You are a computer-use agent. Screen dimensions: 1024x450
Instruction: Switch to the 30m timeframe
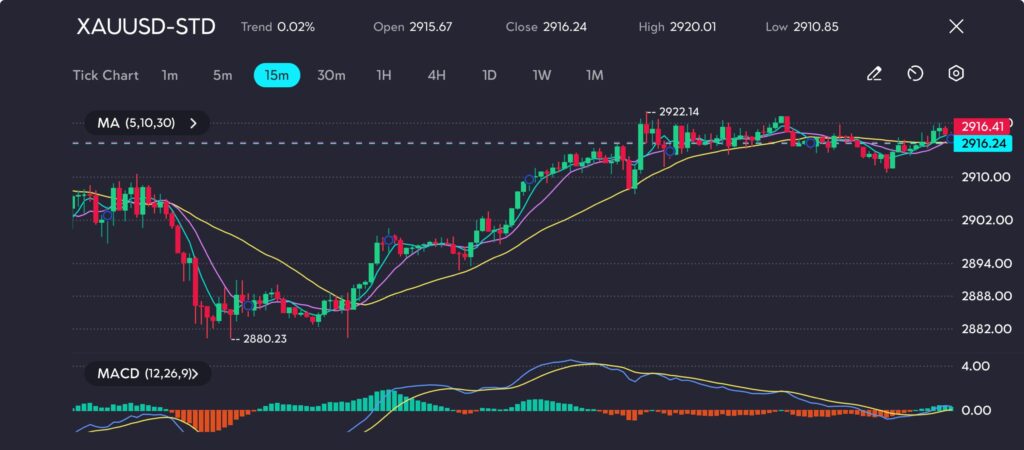pyautogui.click(x=331, y=75)
